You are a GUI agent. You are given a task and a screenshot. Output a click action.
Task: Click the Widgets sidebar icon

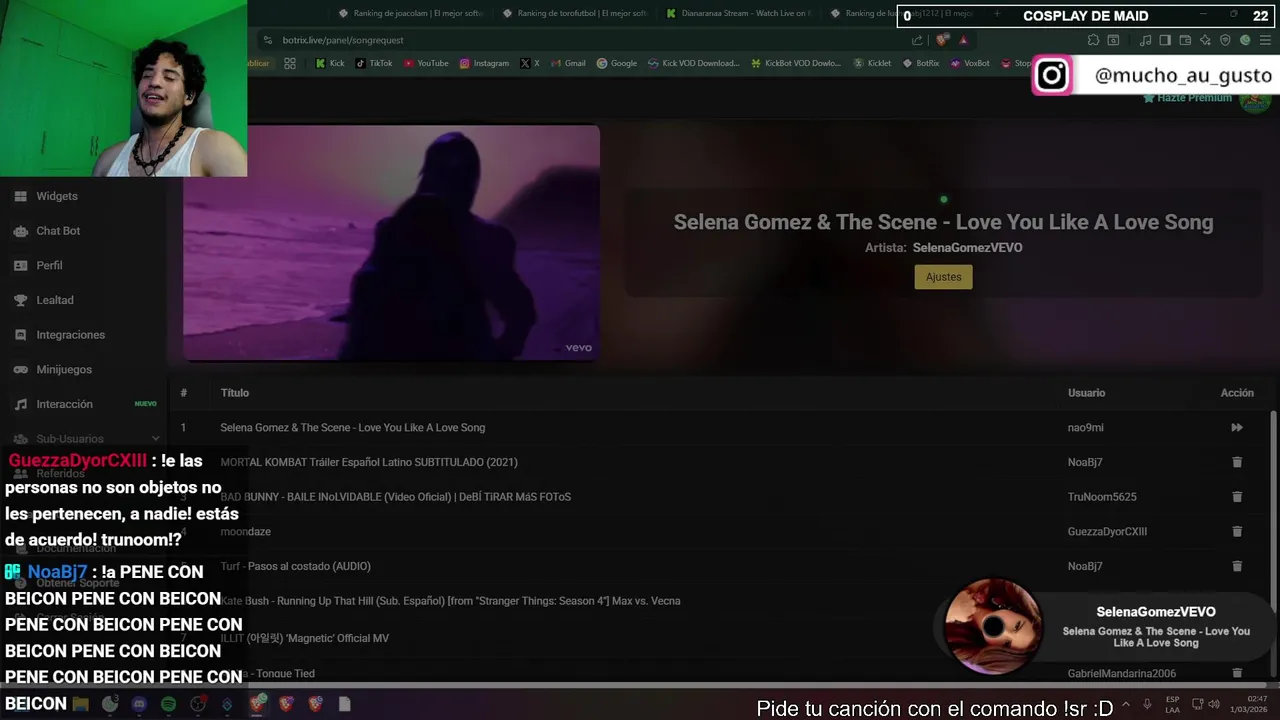20,196
